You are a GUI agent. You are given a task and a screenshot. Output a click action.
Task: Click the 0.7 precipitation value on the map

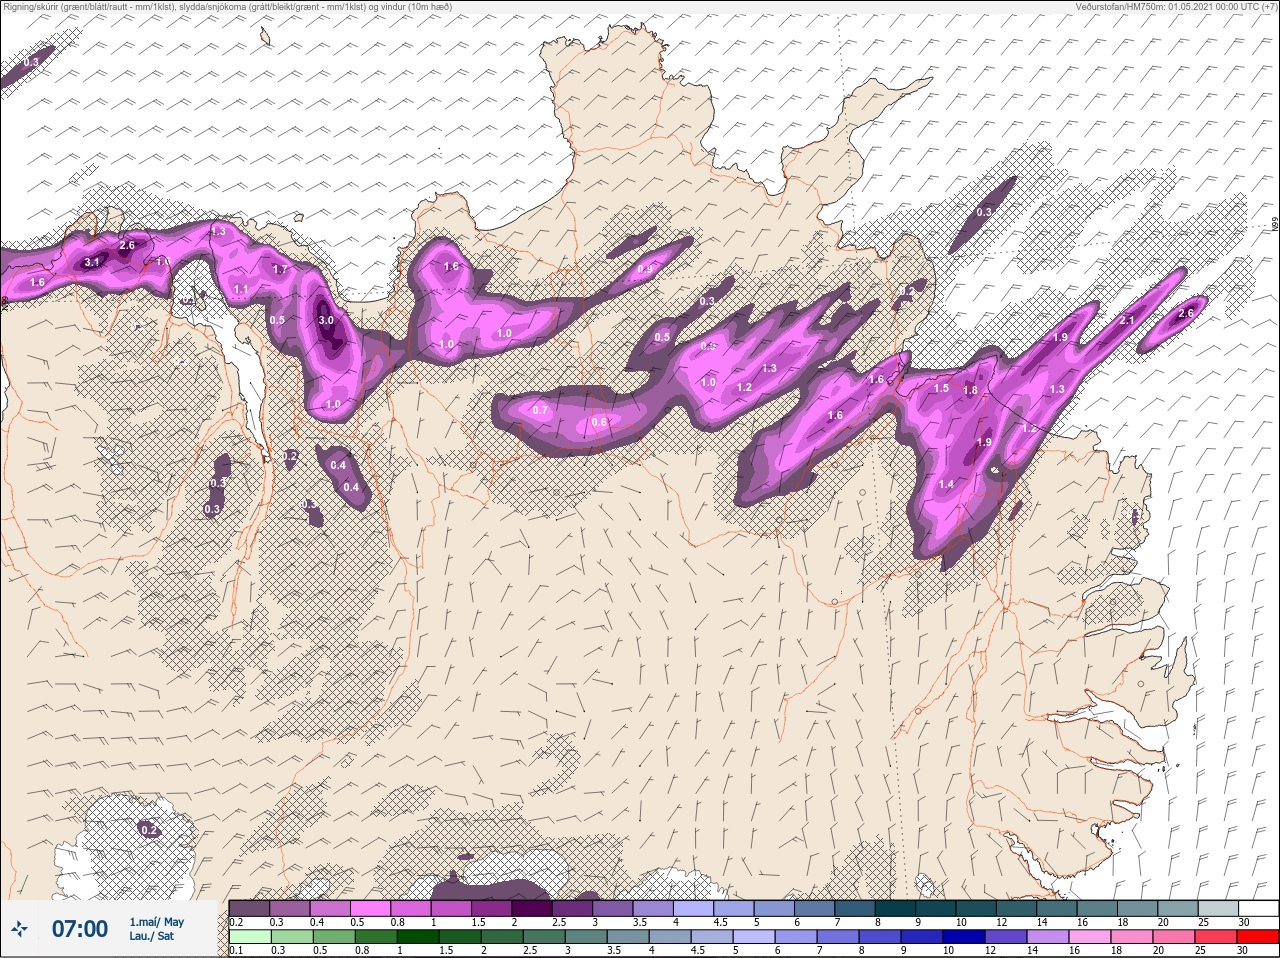pos(541,410)
